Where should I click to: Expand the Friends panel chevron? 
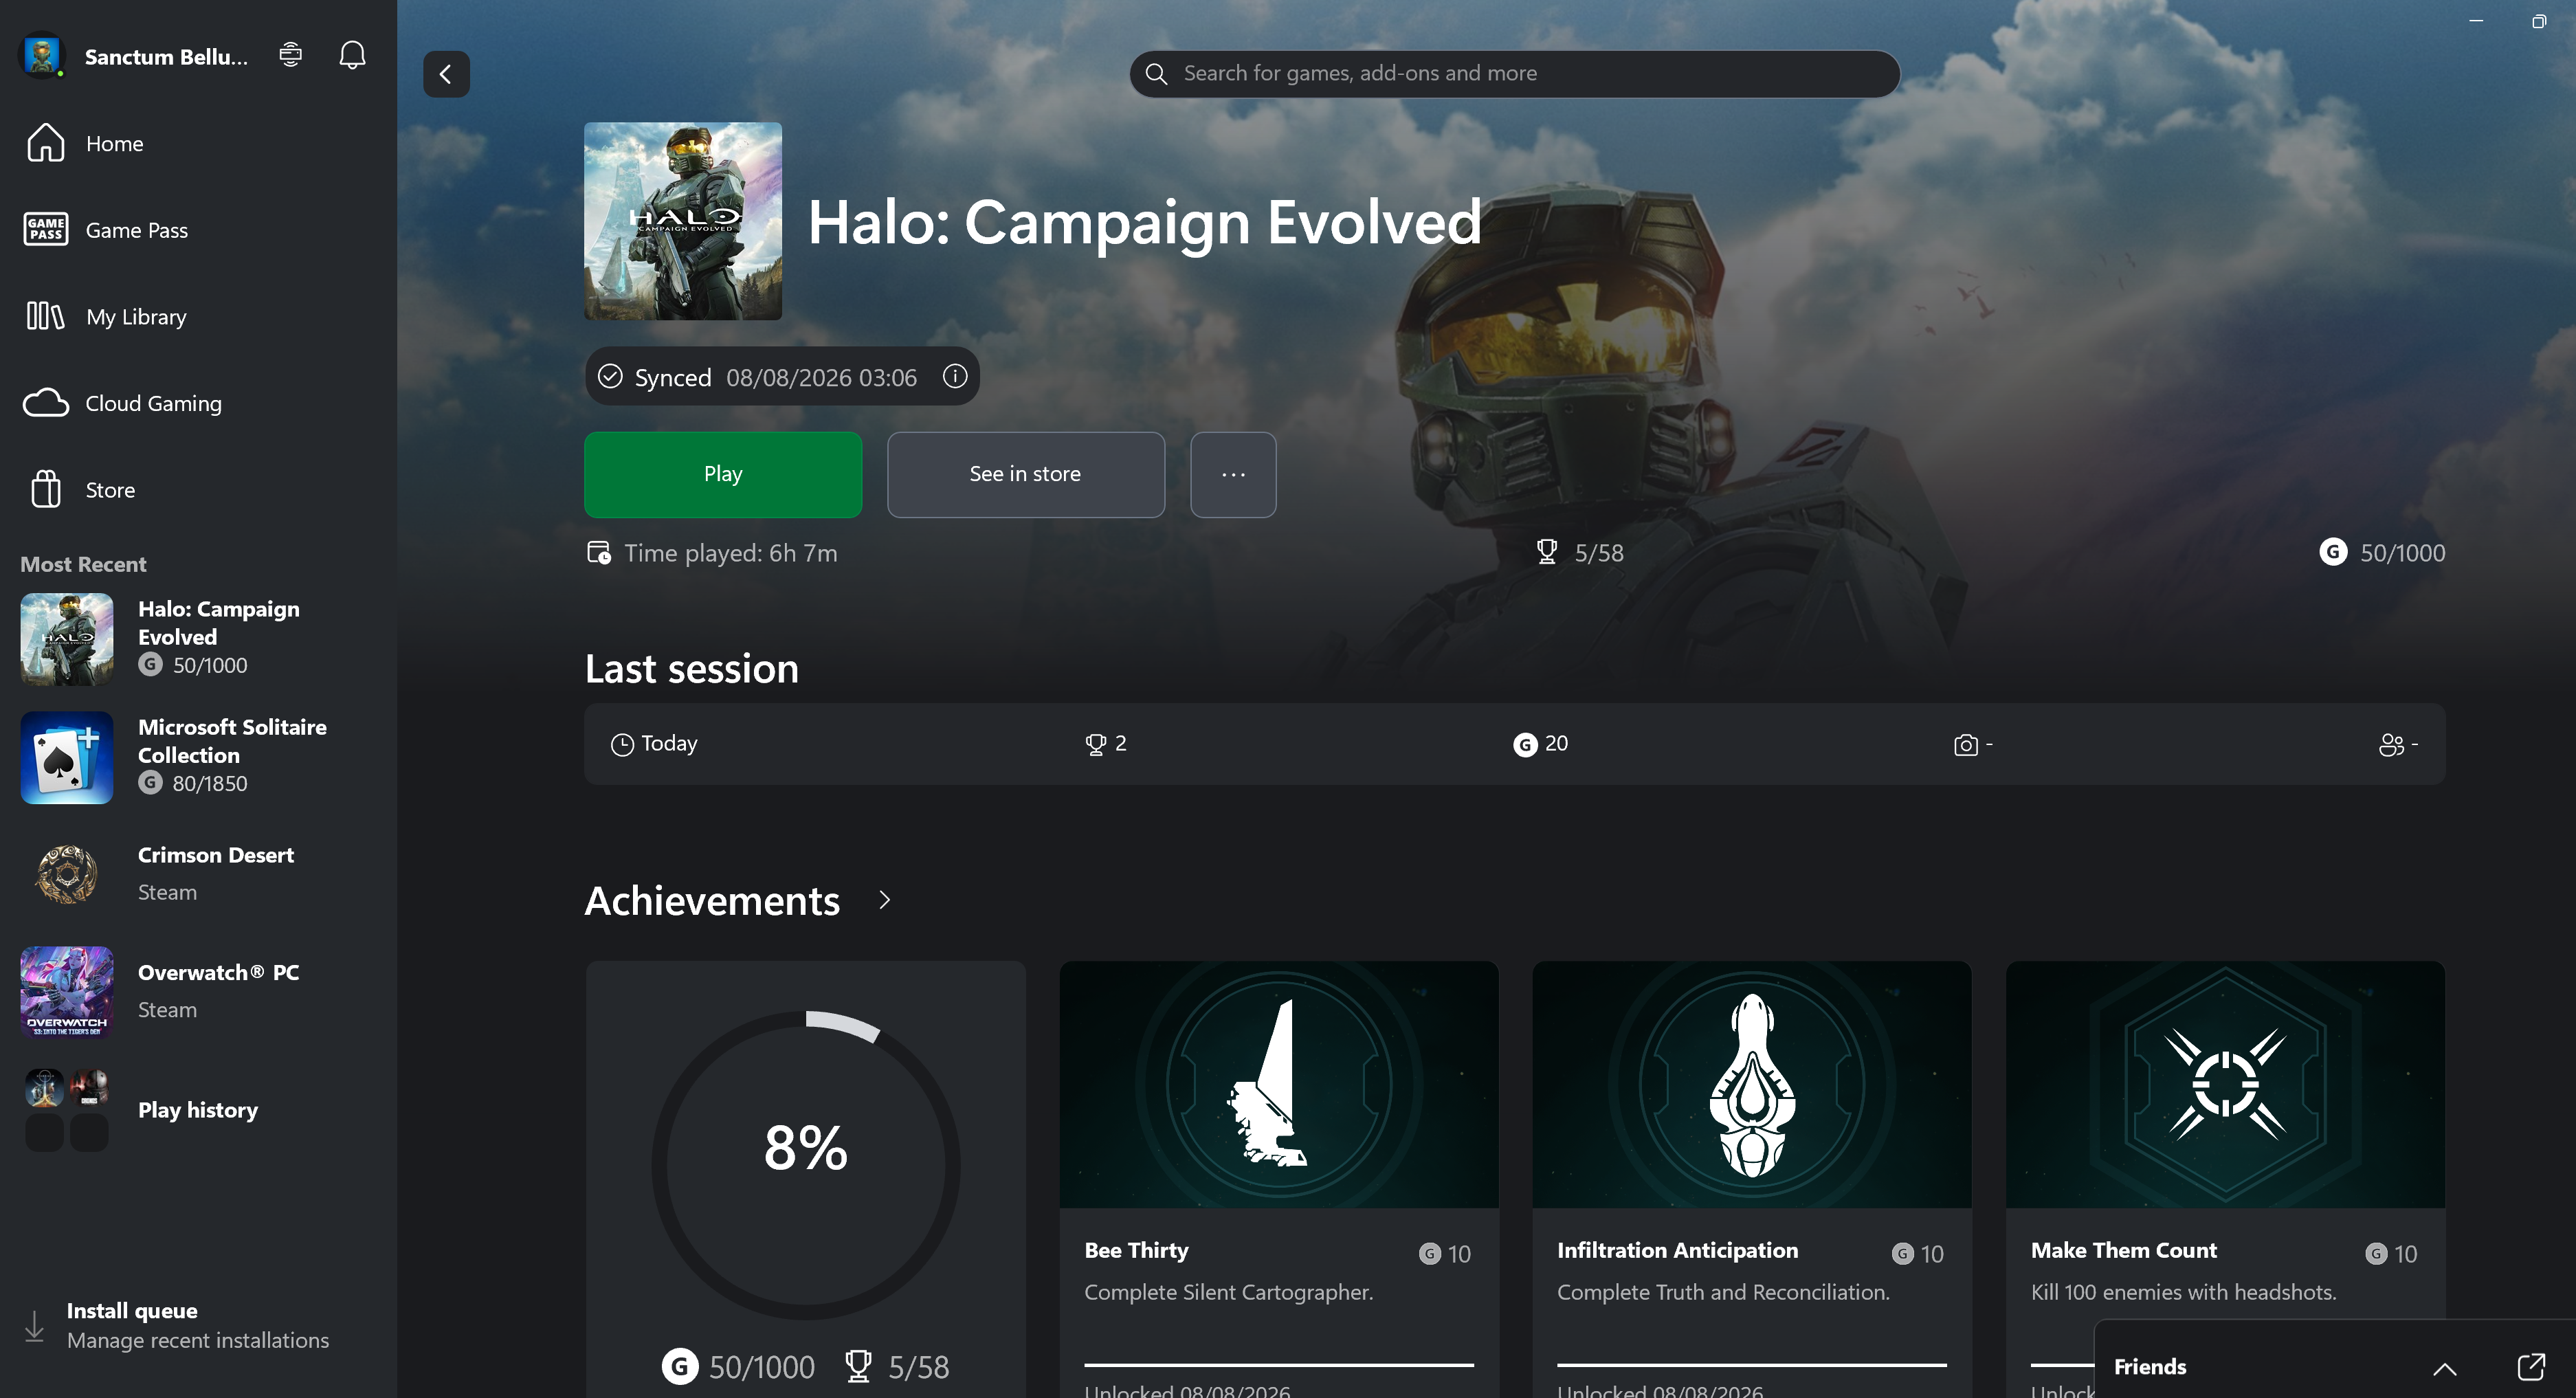tap(2445, 1368)
